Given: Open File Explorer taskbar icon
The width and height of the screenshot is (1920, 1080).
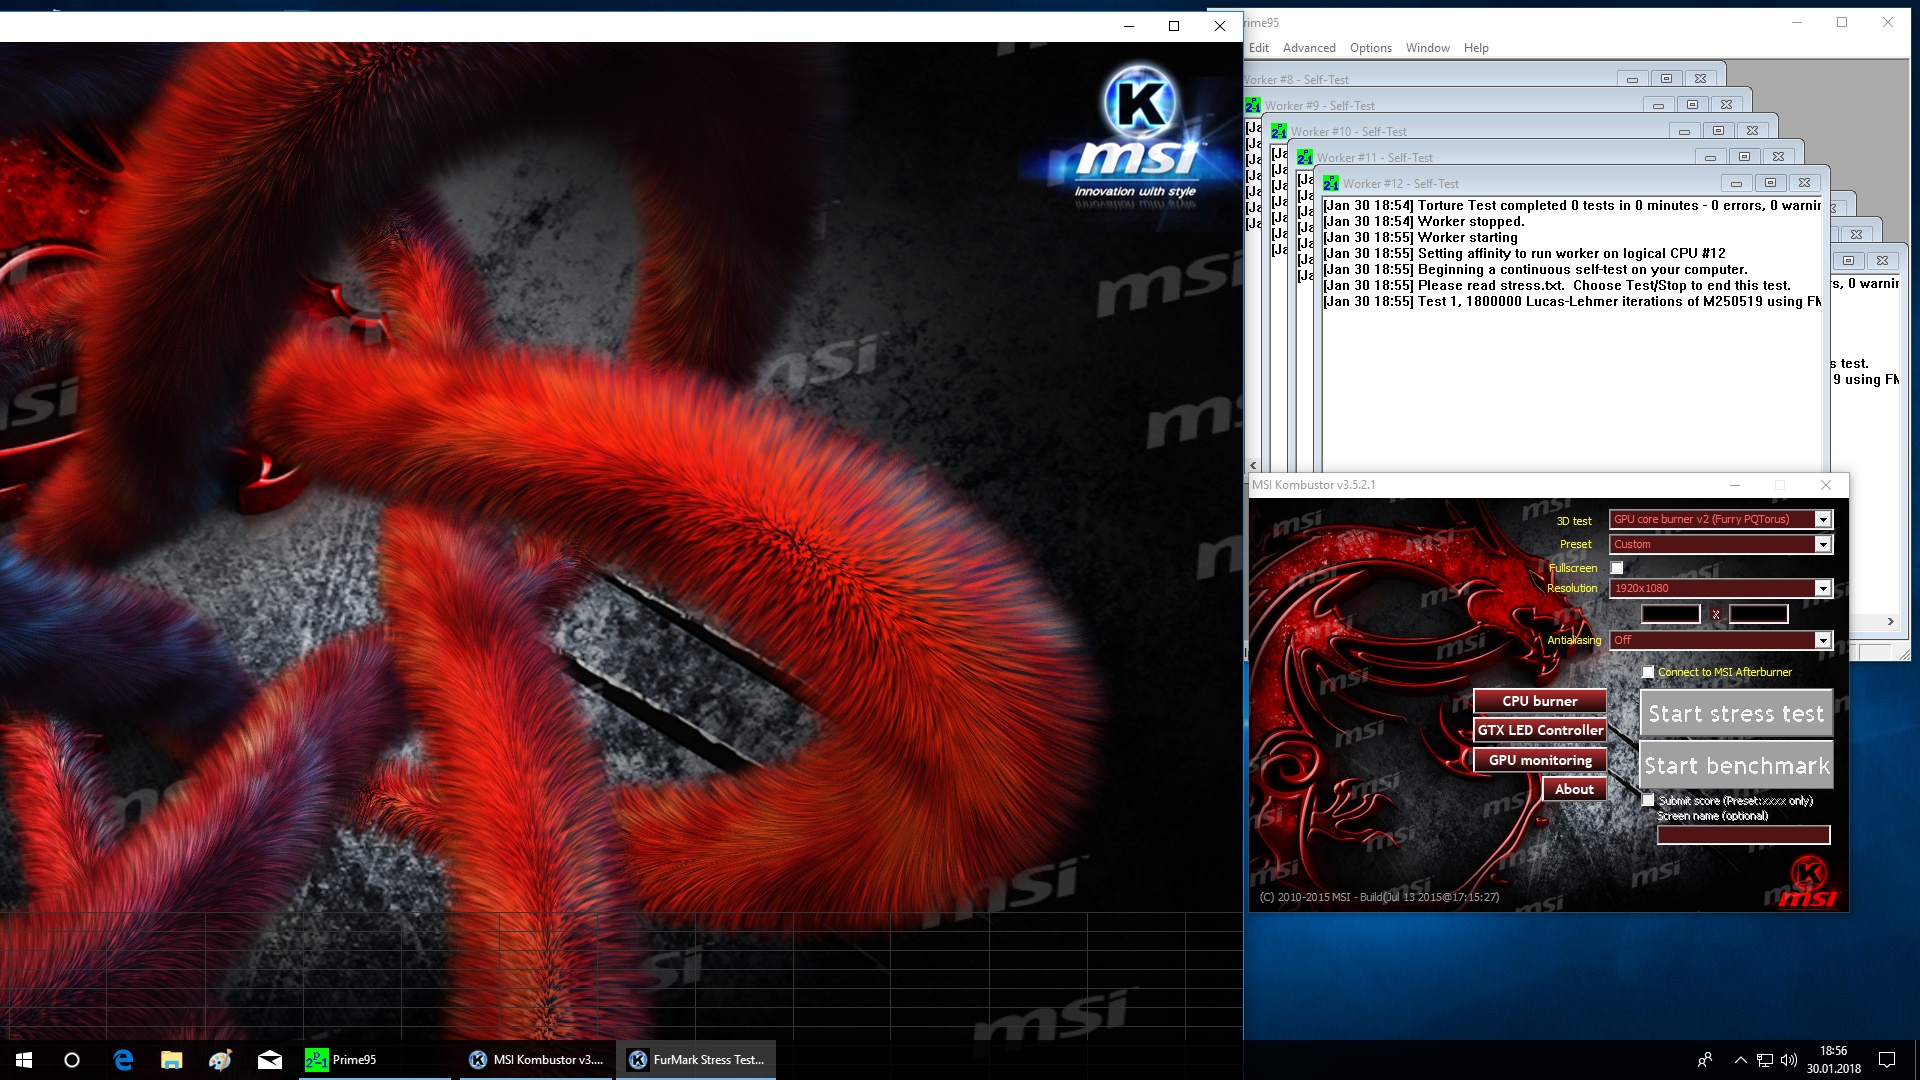Looking at the screenshot, I should point(172,1060).
